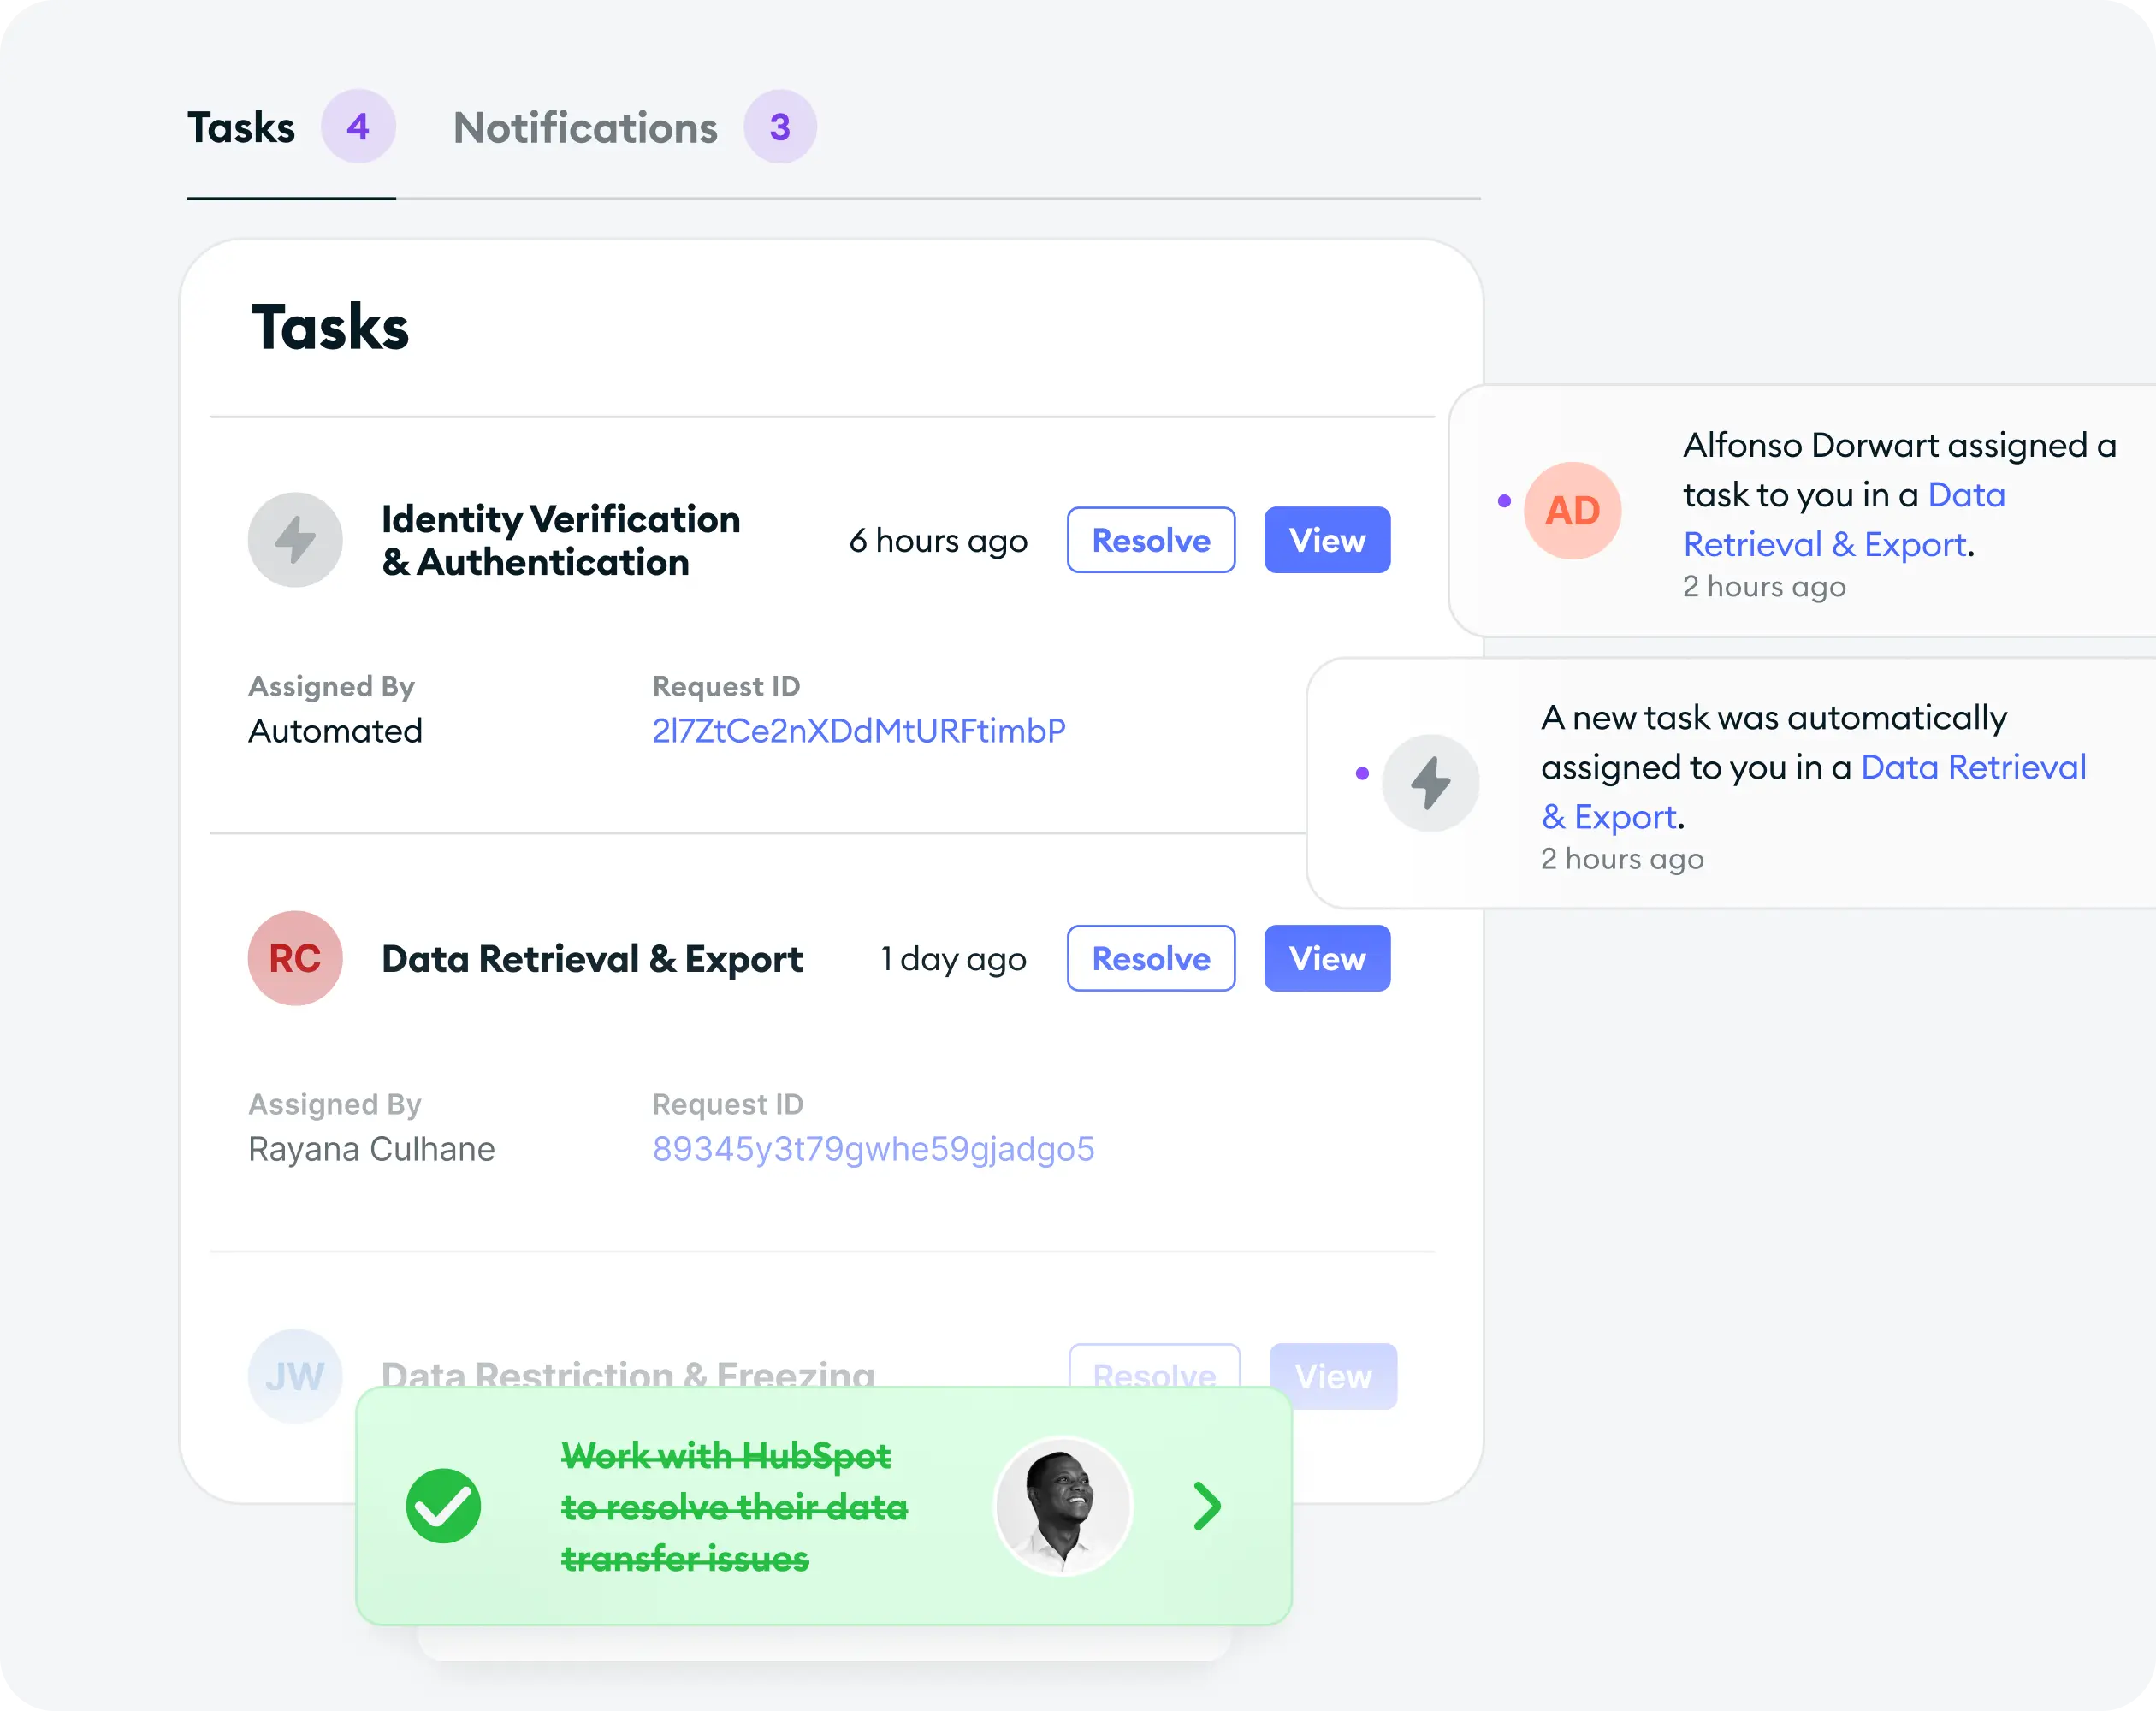The height and width of the screenshot is (1711, 2156).
Task: Click the Identity Verification & Authentication title
Action: tap(561, 540)
